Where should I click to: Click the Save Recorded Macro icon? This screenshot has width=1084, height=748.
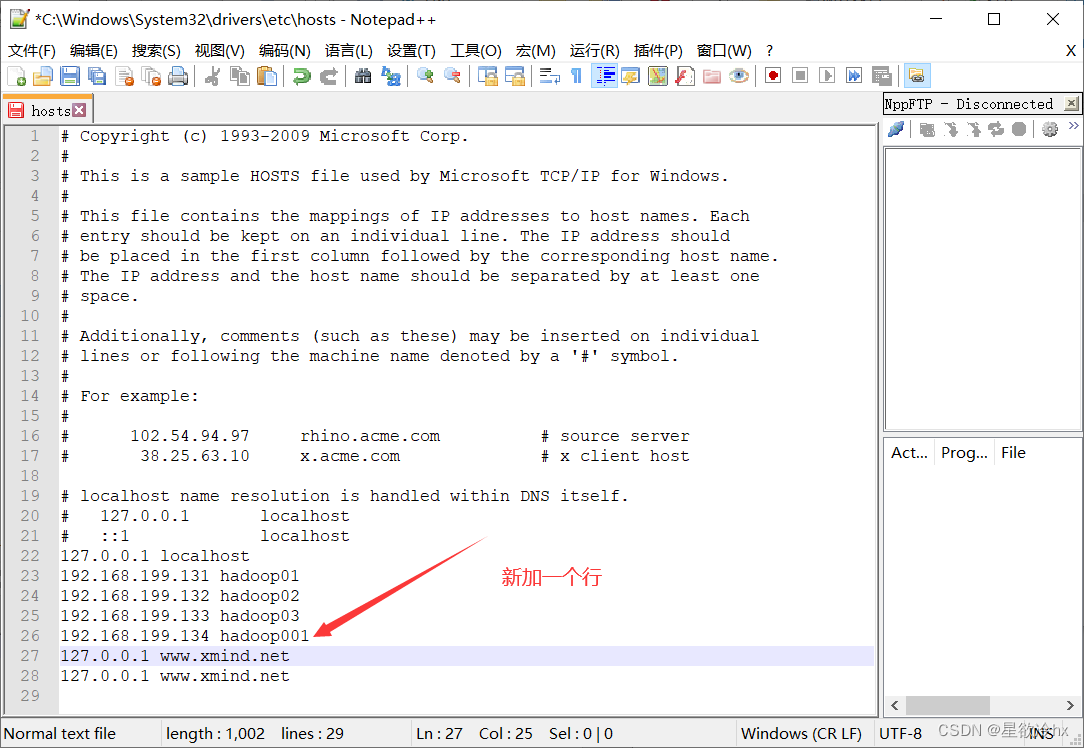881,76
